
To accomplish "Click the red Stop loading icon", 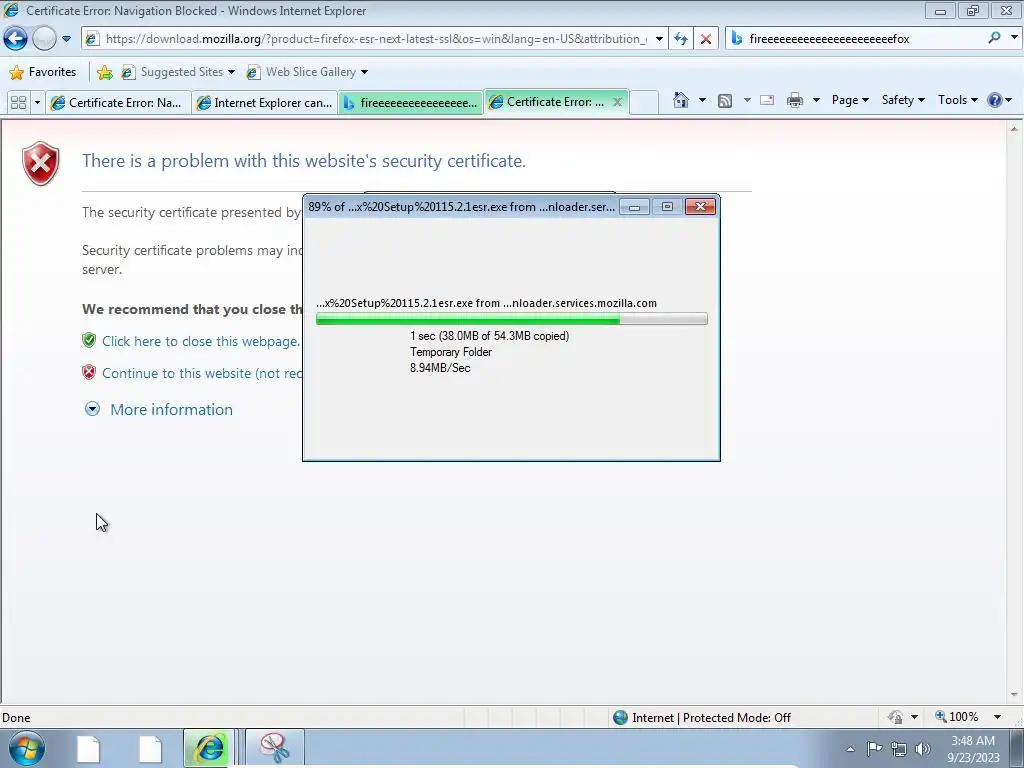I will (706, 39).
